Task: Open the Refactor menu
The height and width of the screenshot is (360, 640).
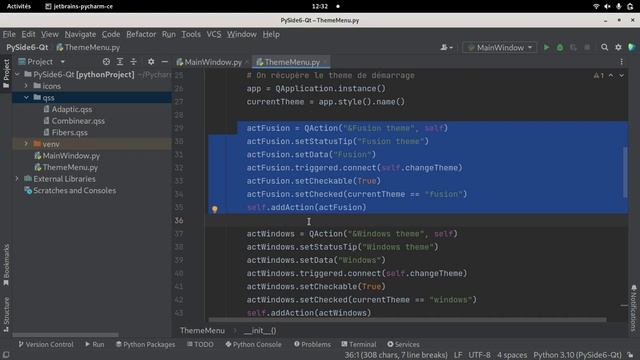Action: point(141,34)
